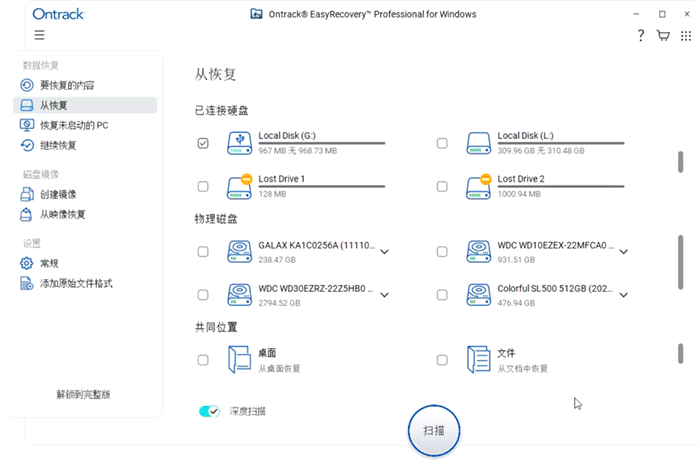Viewport: 700px width, 462px height.
Task: Click the 从桌面恢复 description text
Action: pyautogui.click(x=279, y=368)
